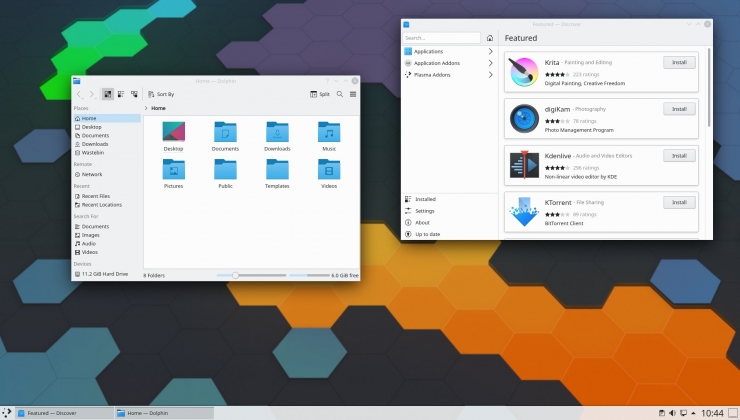This screenshot has width=740, height=420.
Task: Click the digiKam app icon
Action: point(524,118)
